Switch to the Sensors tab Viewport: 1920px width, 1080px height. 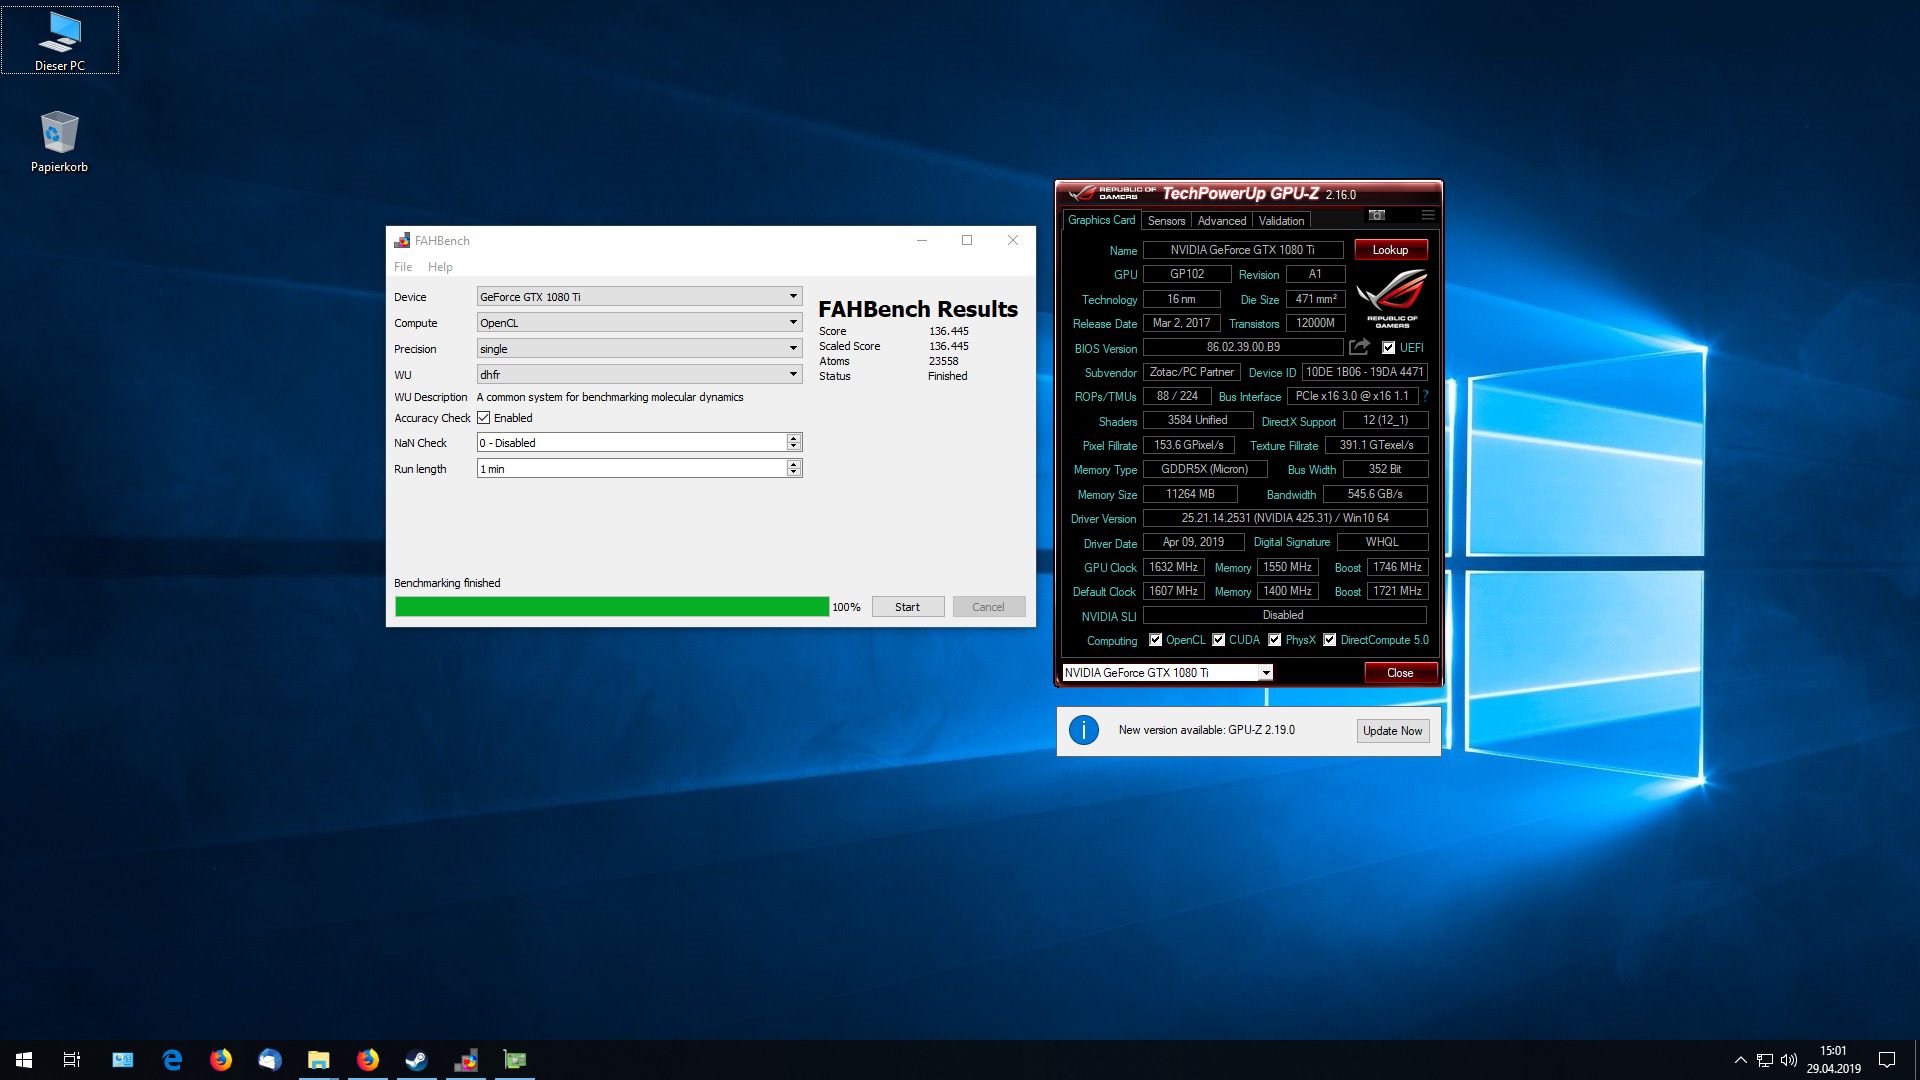coord(1166,221)
